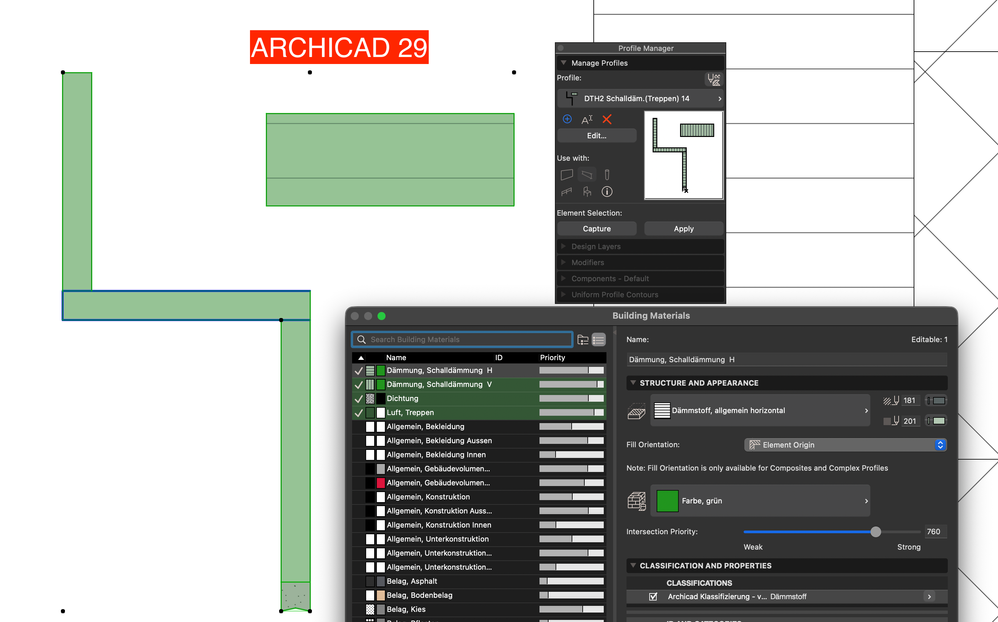Screen dimensions: 998x622
Task: Select Dämmung, Schalldämmung H row
Action: click(479, 371)
